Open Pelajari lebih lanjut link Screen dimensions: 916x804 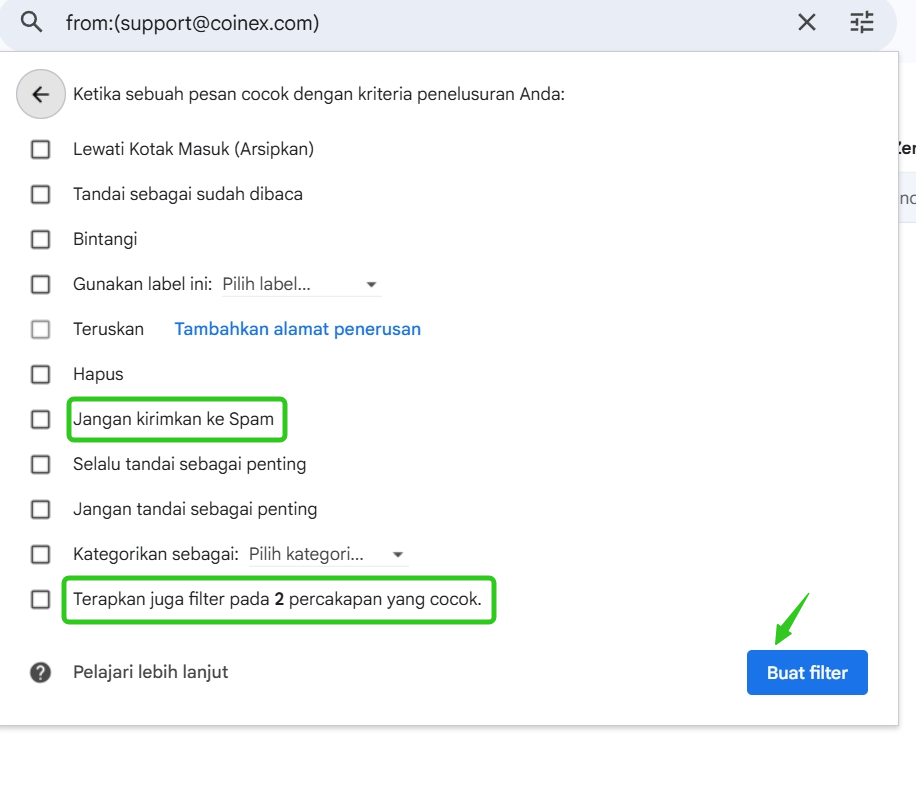pos(150,672)
